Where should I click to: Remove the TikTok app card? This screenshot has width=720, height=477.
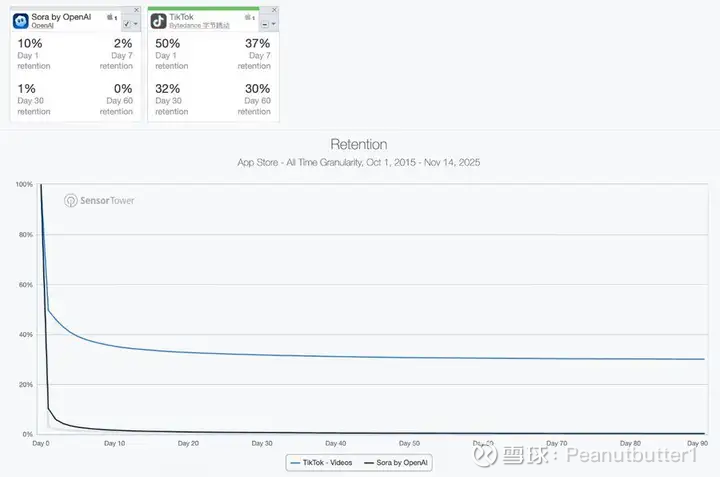(x=274, y=9)
